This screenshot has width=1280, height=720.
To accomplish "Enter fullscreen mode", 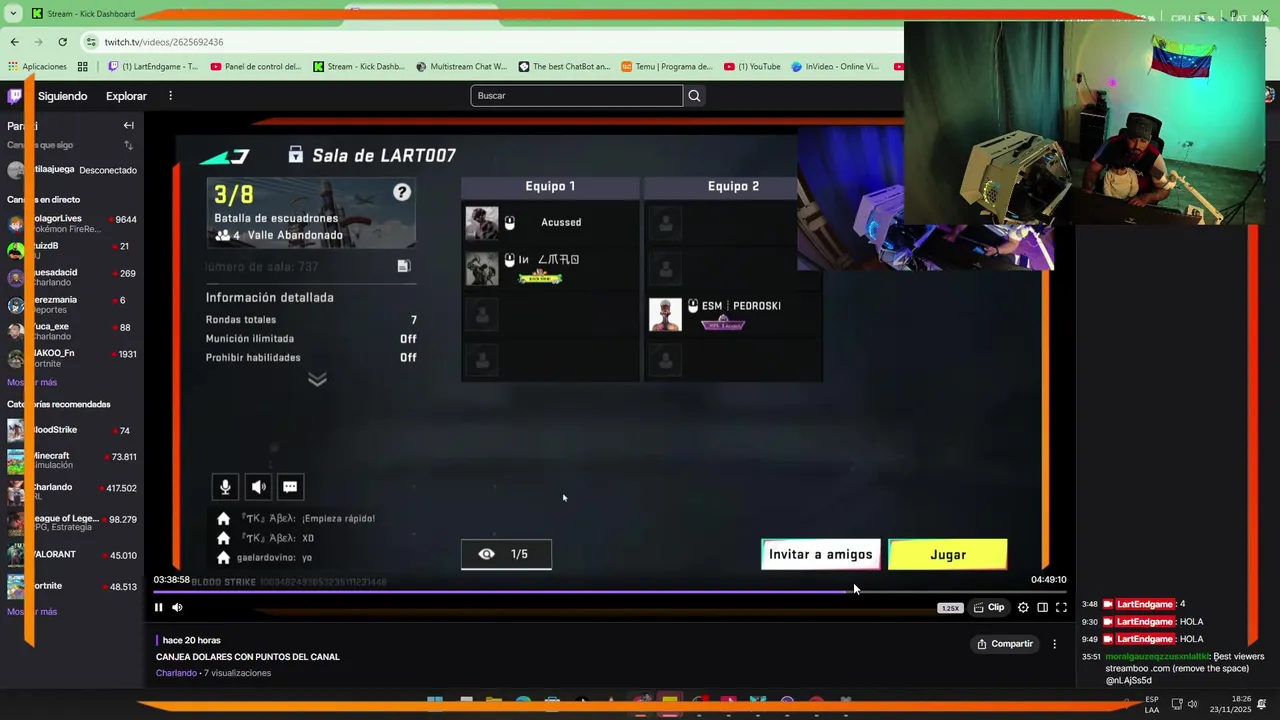I will [1061, 607].
